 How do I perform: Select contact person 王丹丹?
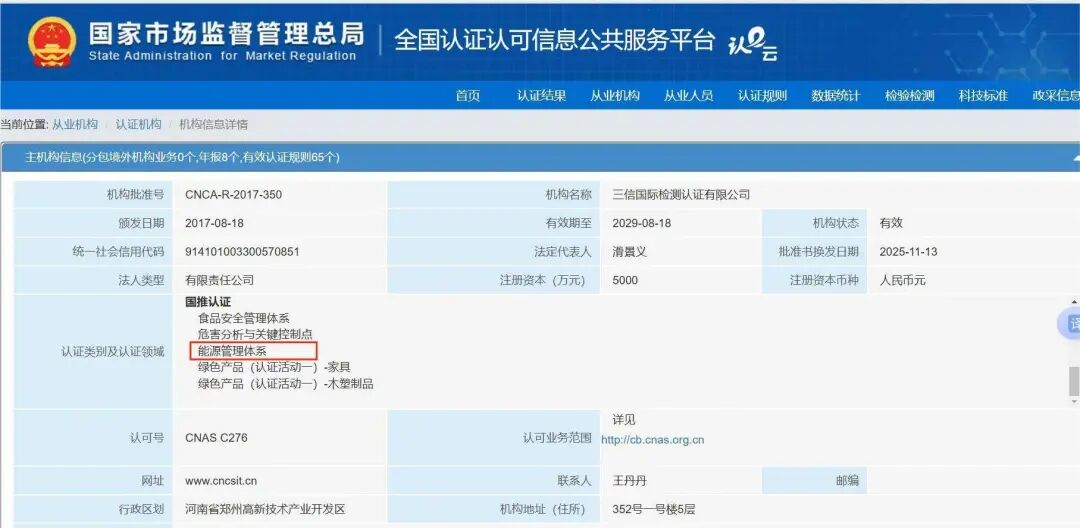629,481
